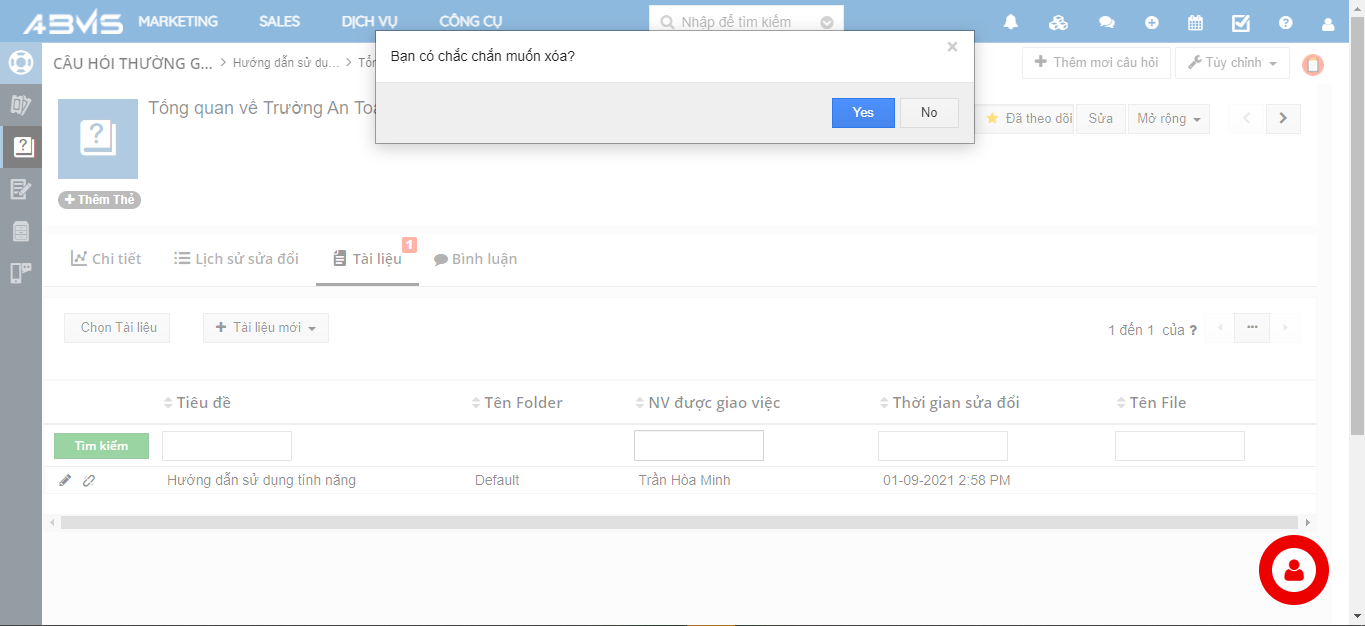Viewport: 1365px width, 626px height.
Task: Click the unlink icon in document row
Action: 89,480
